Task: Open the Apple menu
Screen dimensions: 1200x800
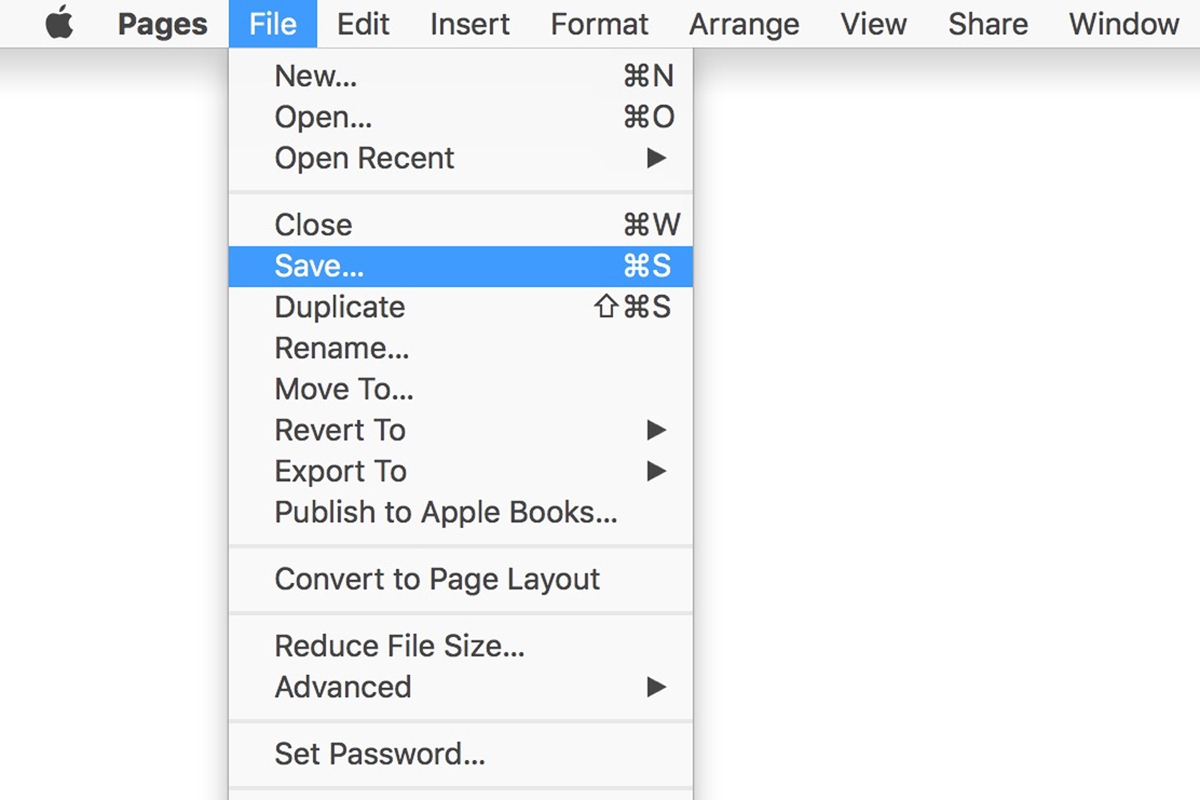Action: coord(60,24)
